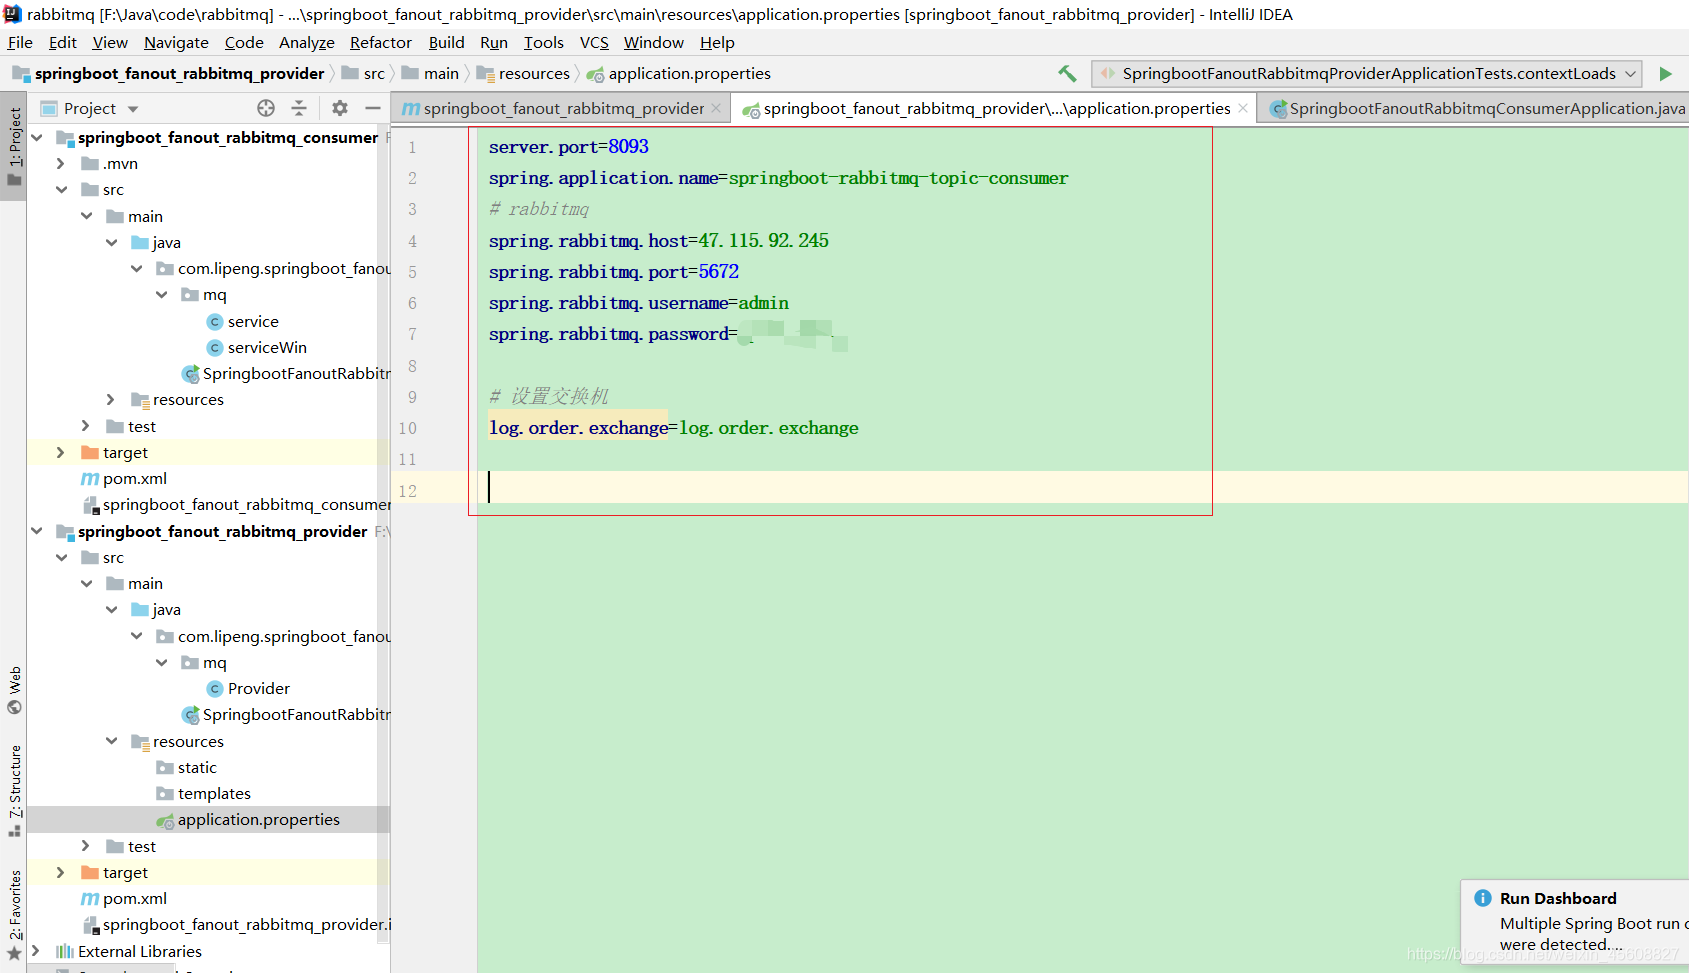Select the static folder

pos(197,767)
